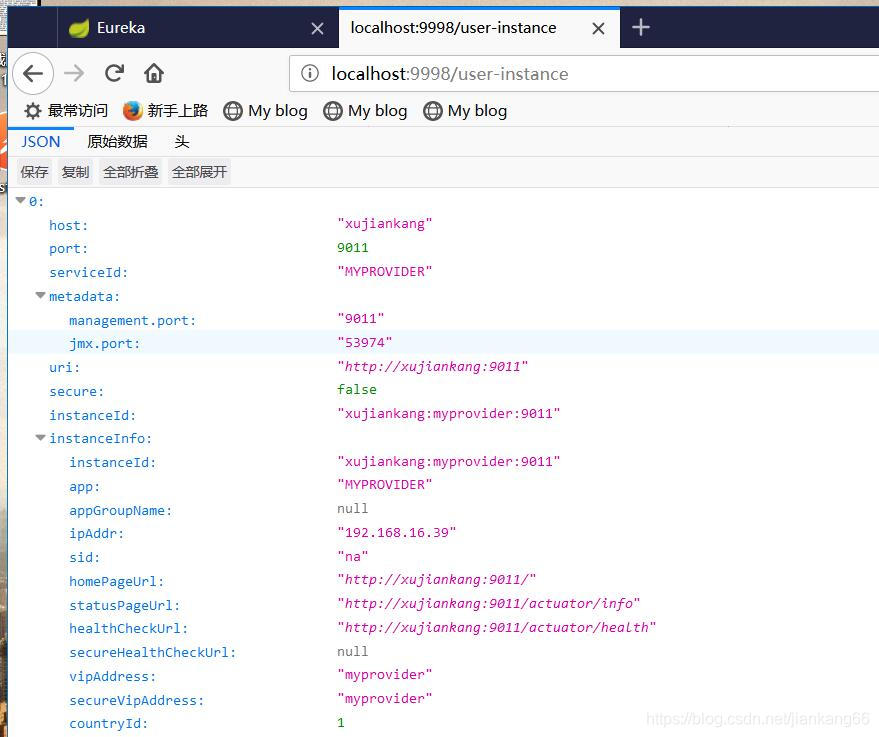The width and height of the screenshot is (879, 737).
Task: Focus the address bar URL field
Action: [x=584, y=73]
